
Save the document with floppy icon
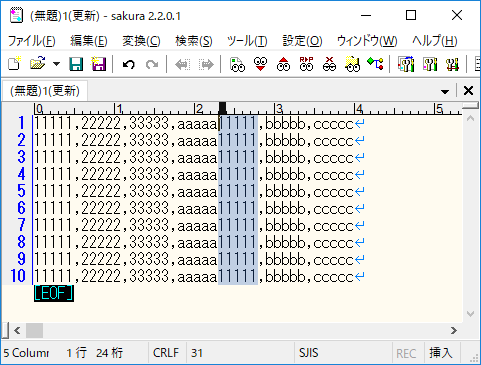click(76, 64)
